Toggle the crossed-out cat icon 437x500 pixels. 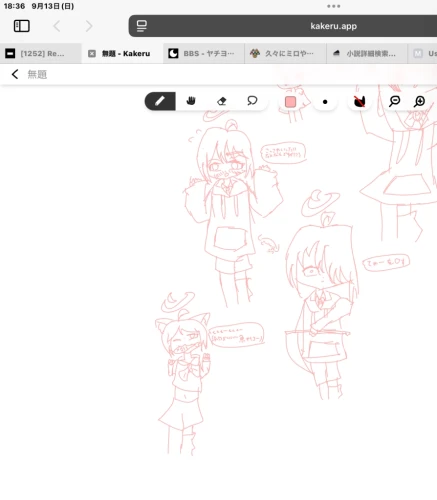point(359,101)
